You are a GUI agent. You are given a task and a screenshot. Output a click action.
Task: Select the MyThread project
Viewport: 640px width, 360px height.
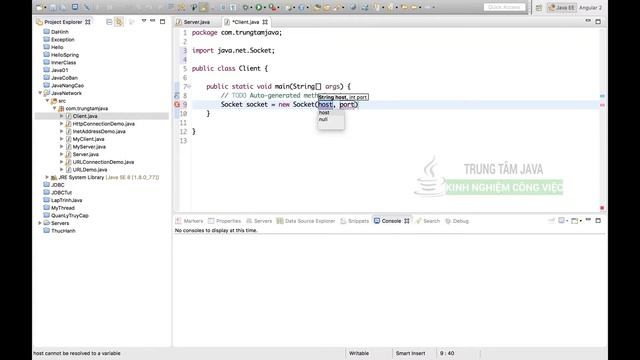[62, 208]
